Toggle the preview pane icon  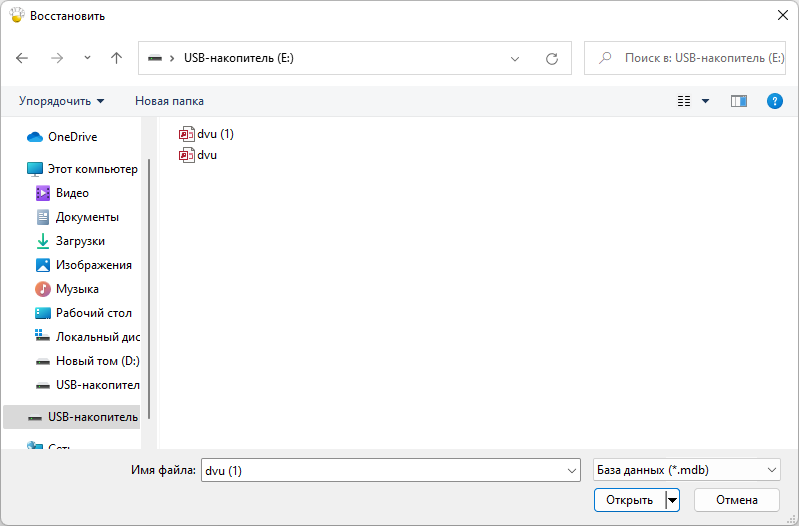(739, 101)
